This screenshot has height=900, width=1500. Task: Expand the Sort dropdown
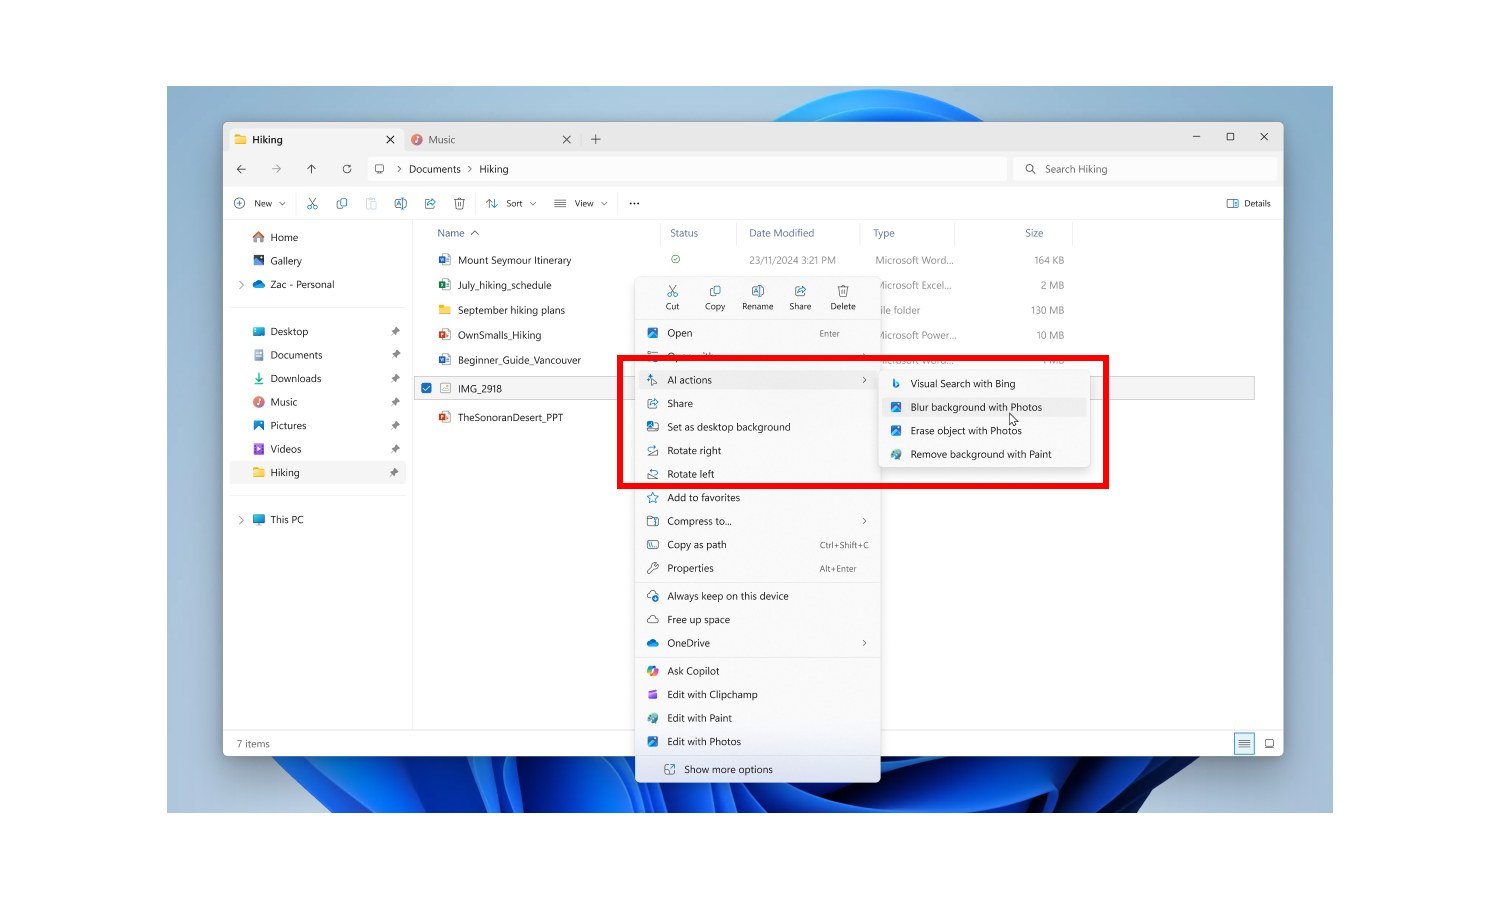click(510, 203)
